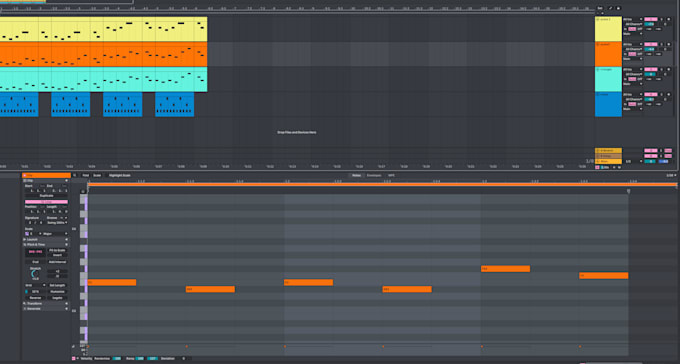
Task: Click the Legato button
Action: coord(57,298)
